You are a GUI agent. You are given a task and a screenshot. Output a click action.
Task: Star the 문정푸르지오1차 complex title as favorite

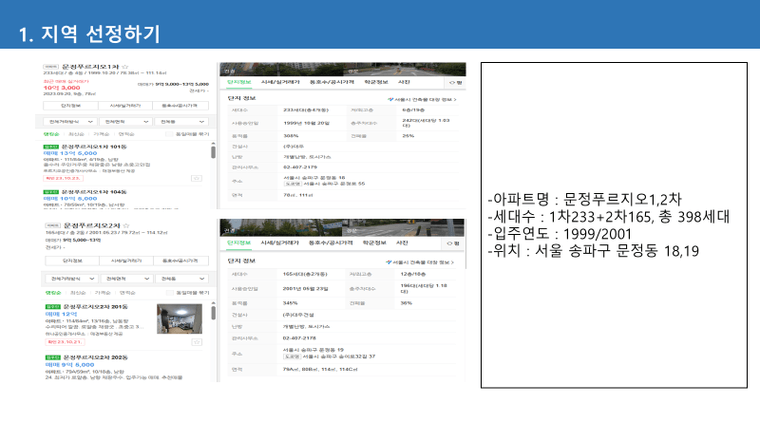pos(126,66)
